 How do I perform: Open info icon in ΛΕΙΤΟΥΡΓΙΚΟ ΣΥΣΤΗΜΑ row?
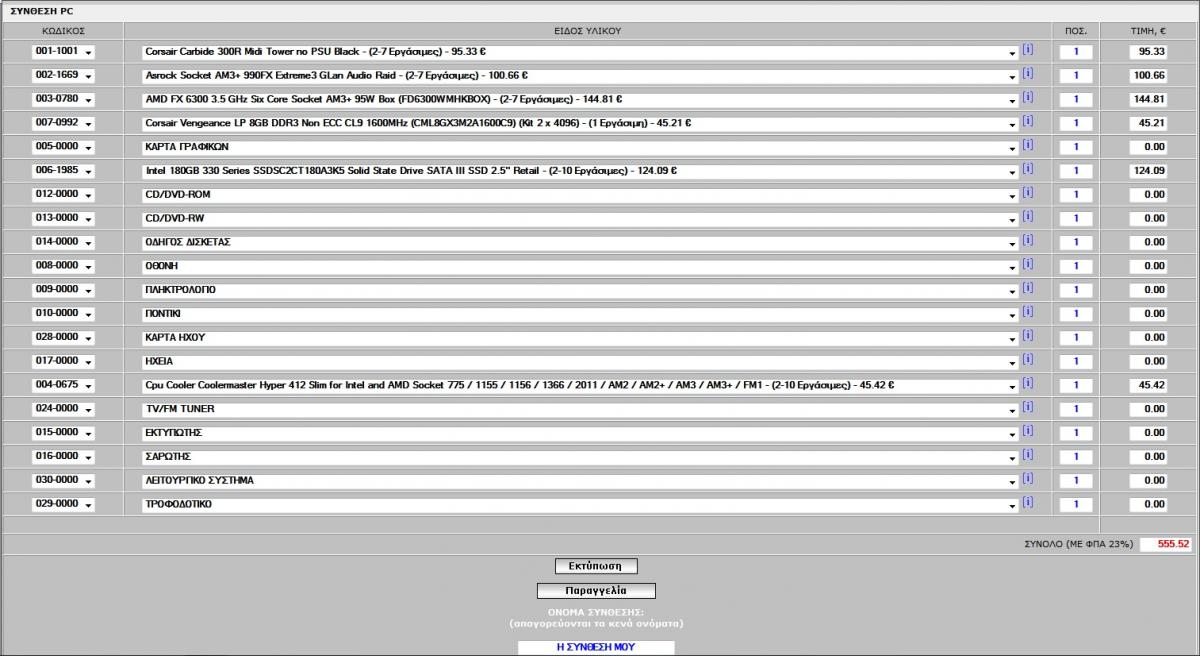pyautogui.click(x=1027, y=478)
